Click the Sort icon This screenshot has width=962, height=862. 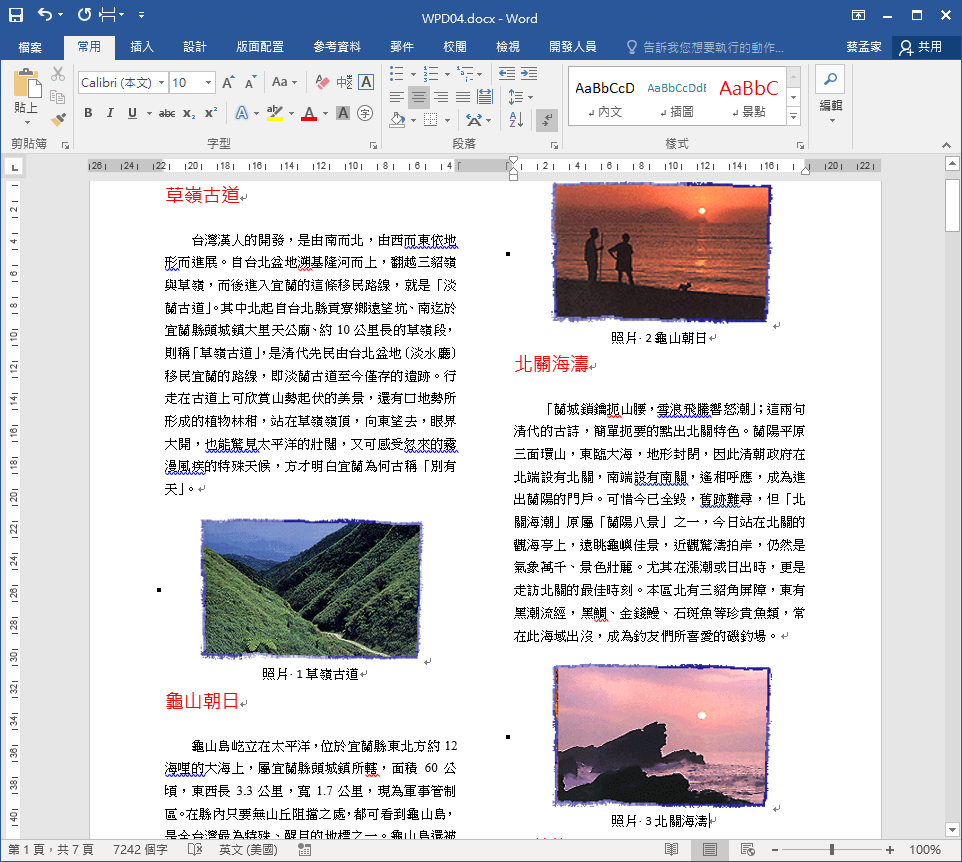(x=516, y=119)
